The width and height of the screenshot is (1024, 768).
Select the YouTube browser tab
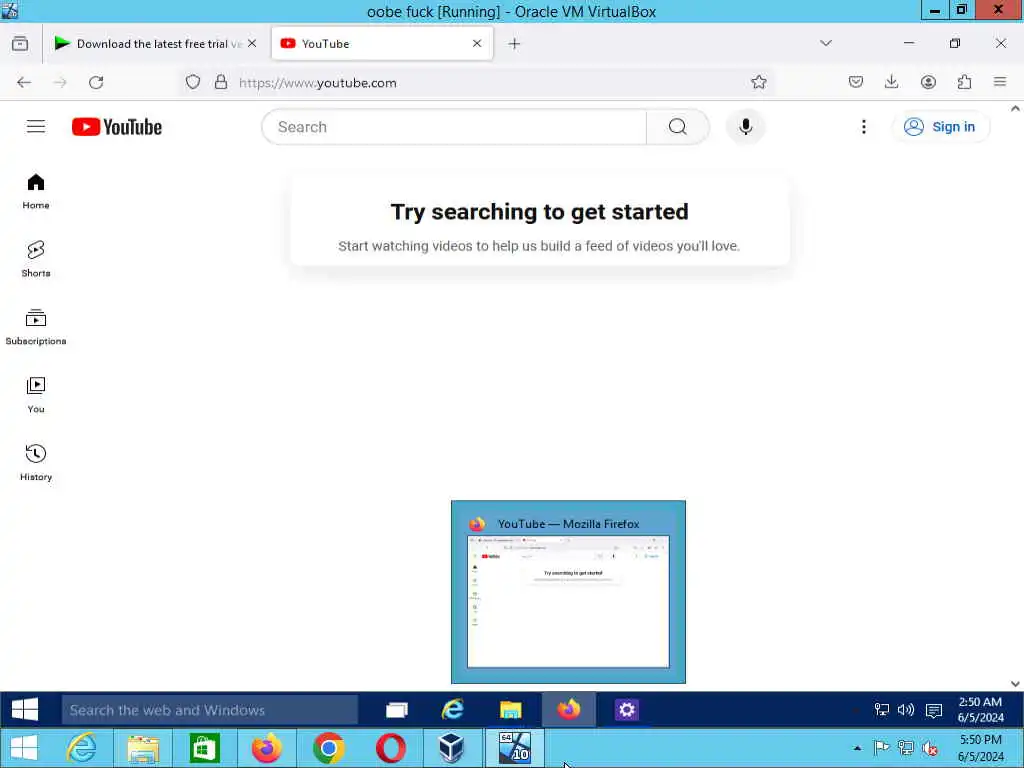click(382, 44)
